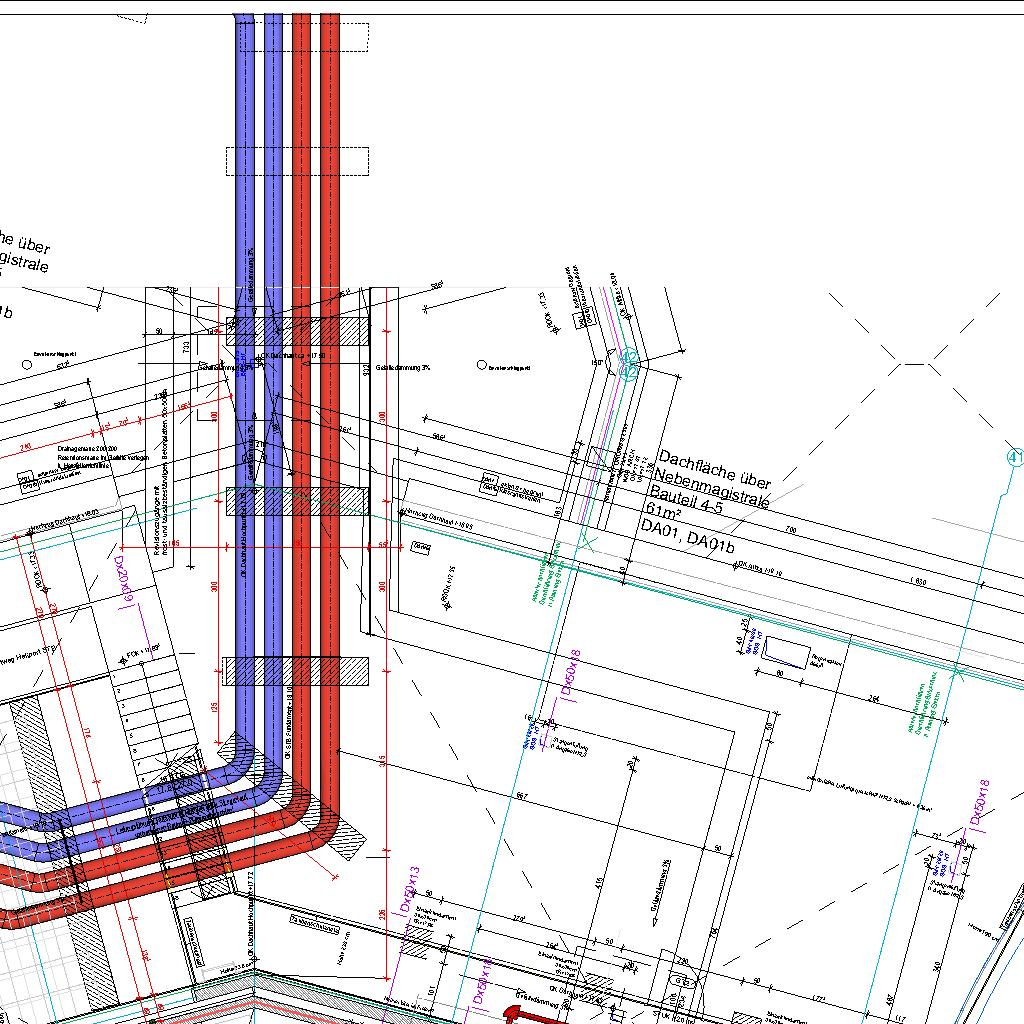Select the topmost dashed rectangle across the pipes
The image size is (1024, 1024).
coord(297,36)
